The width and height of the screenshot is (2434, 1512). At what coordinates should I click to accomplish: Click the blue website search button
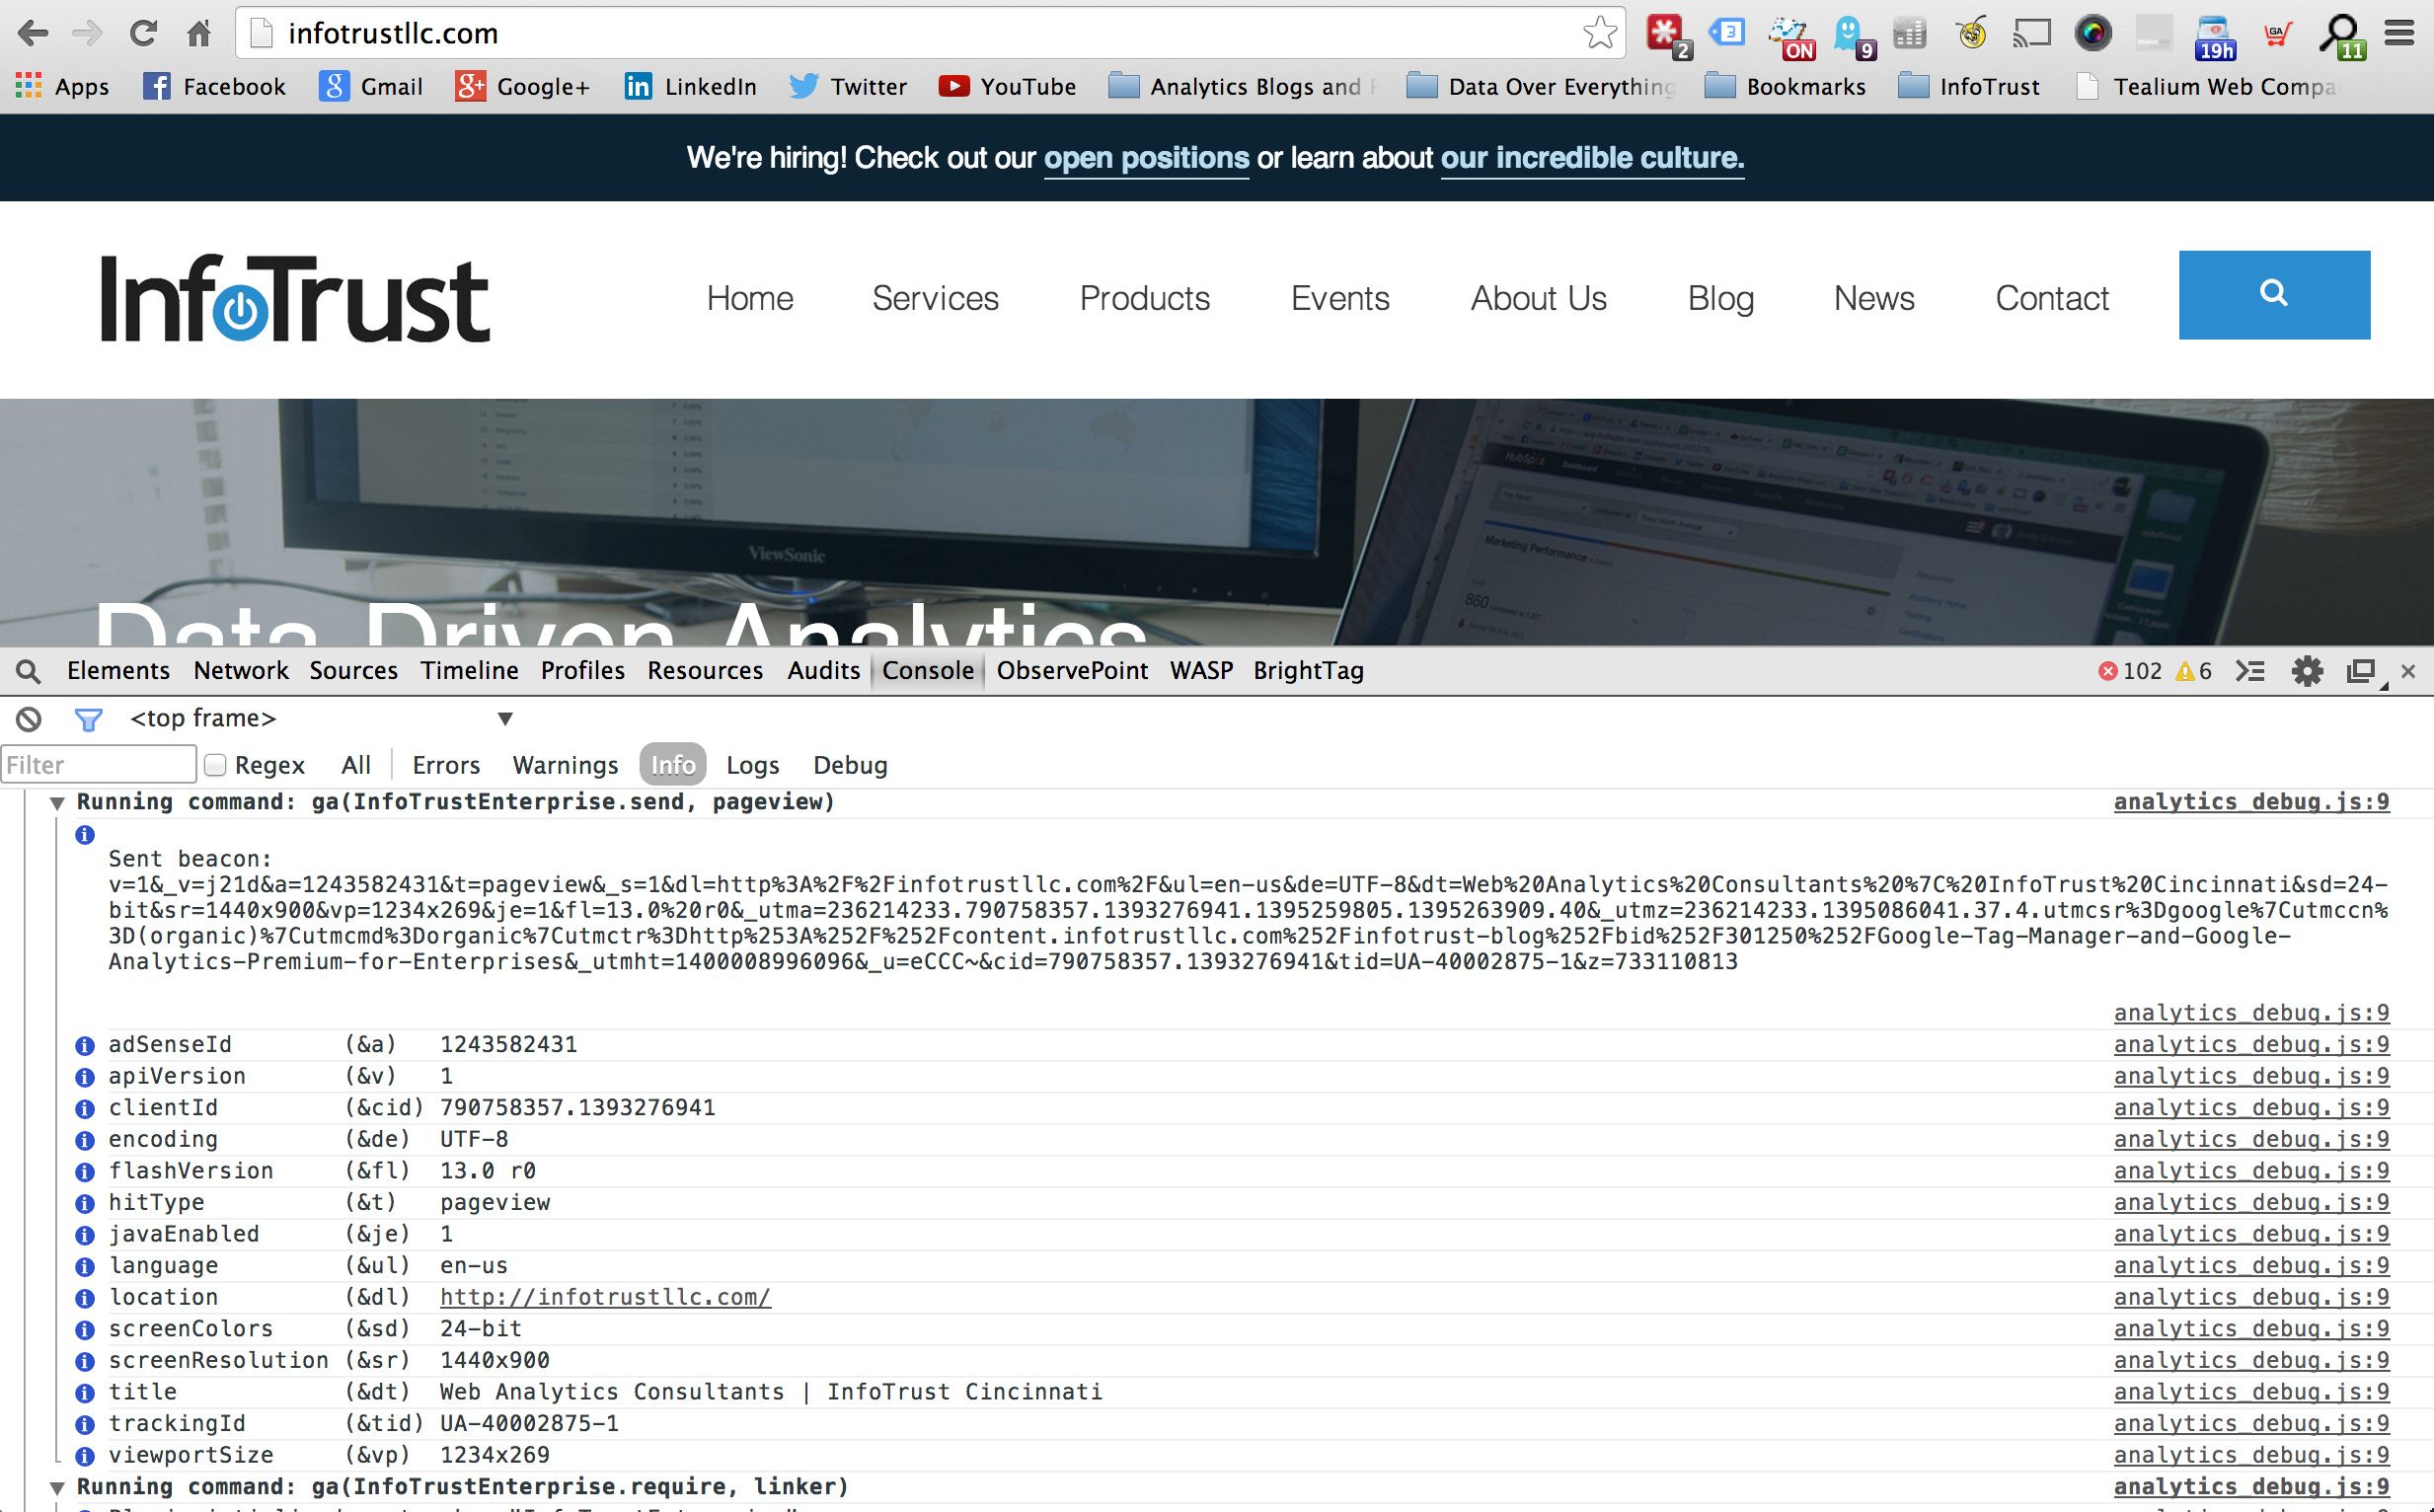click(2273, 295)
